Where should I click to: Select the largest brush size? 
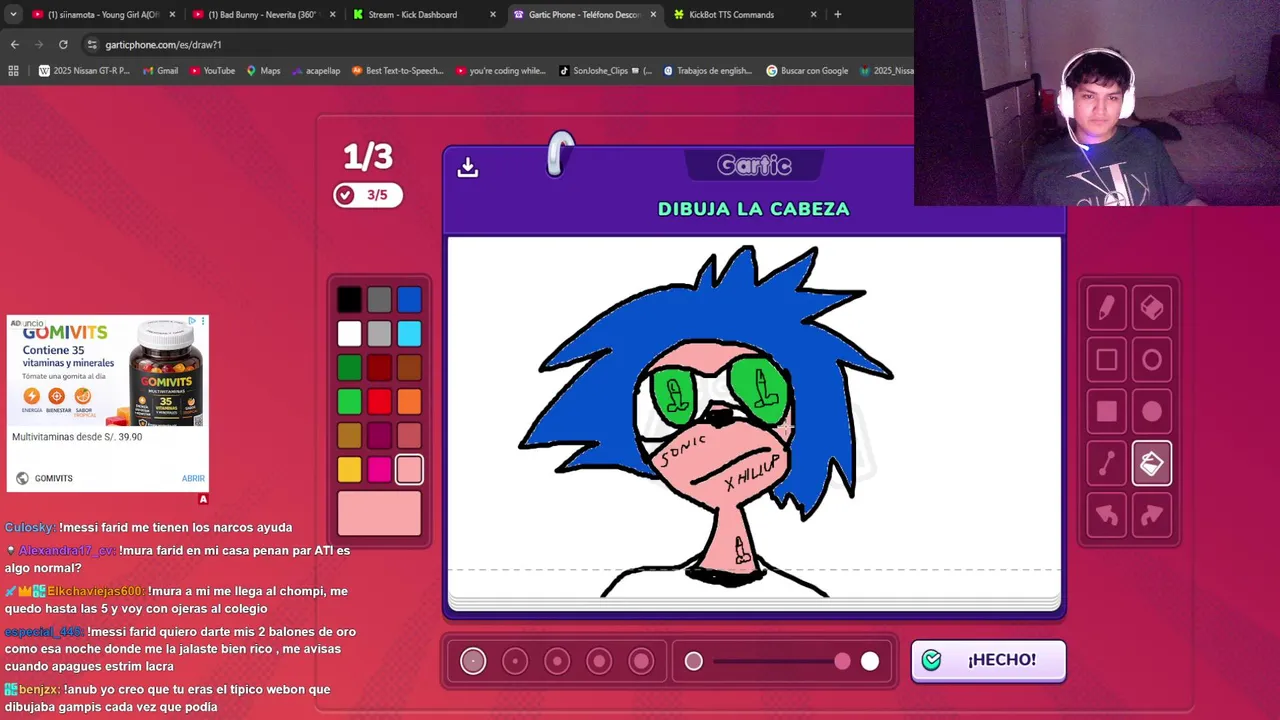[641, 661]
